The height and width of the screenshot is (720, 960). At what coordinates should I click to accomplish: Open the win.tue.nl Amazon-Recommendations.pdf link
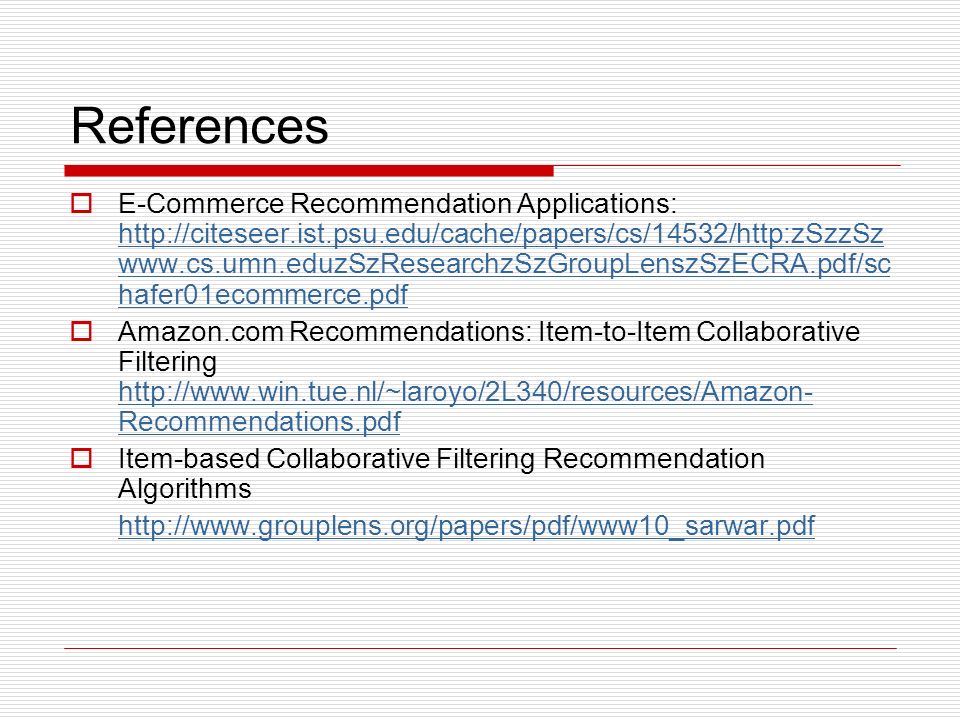(465, 392)
